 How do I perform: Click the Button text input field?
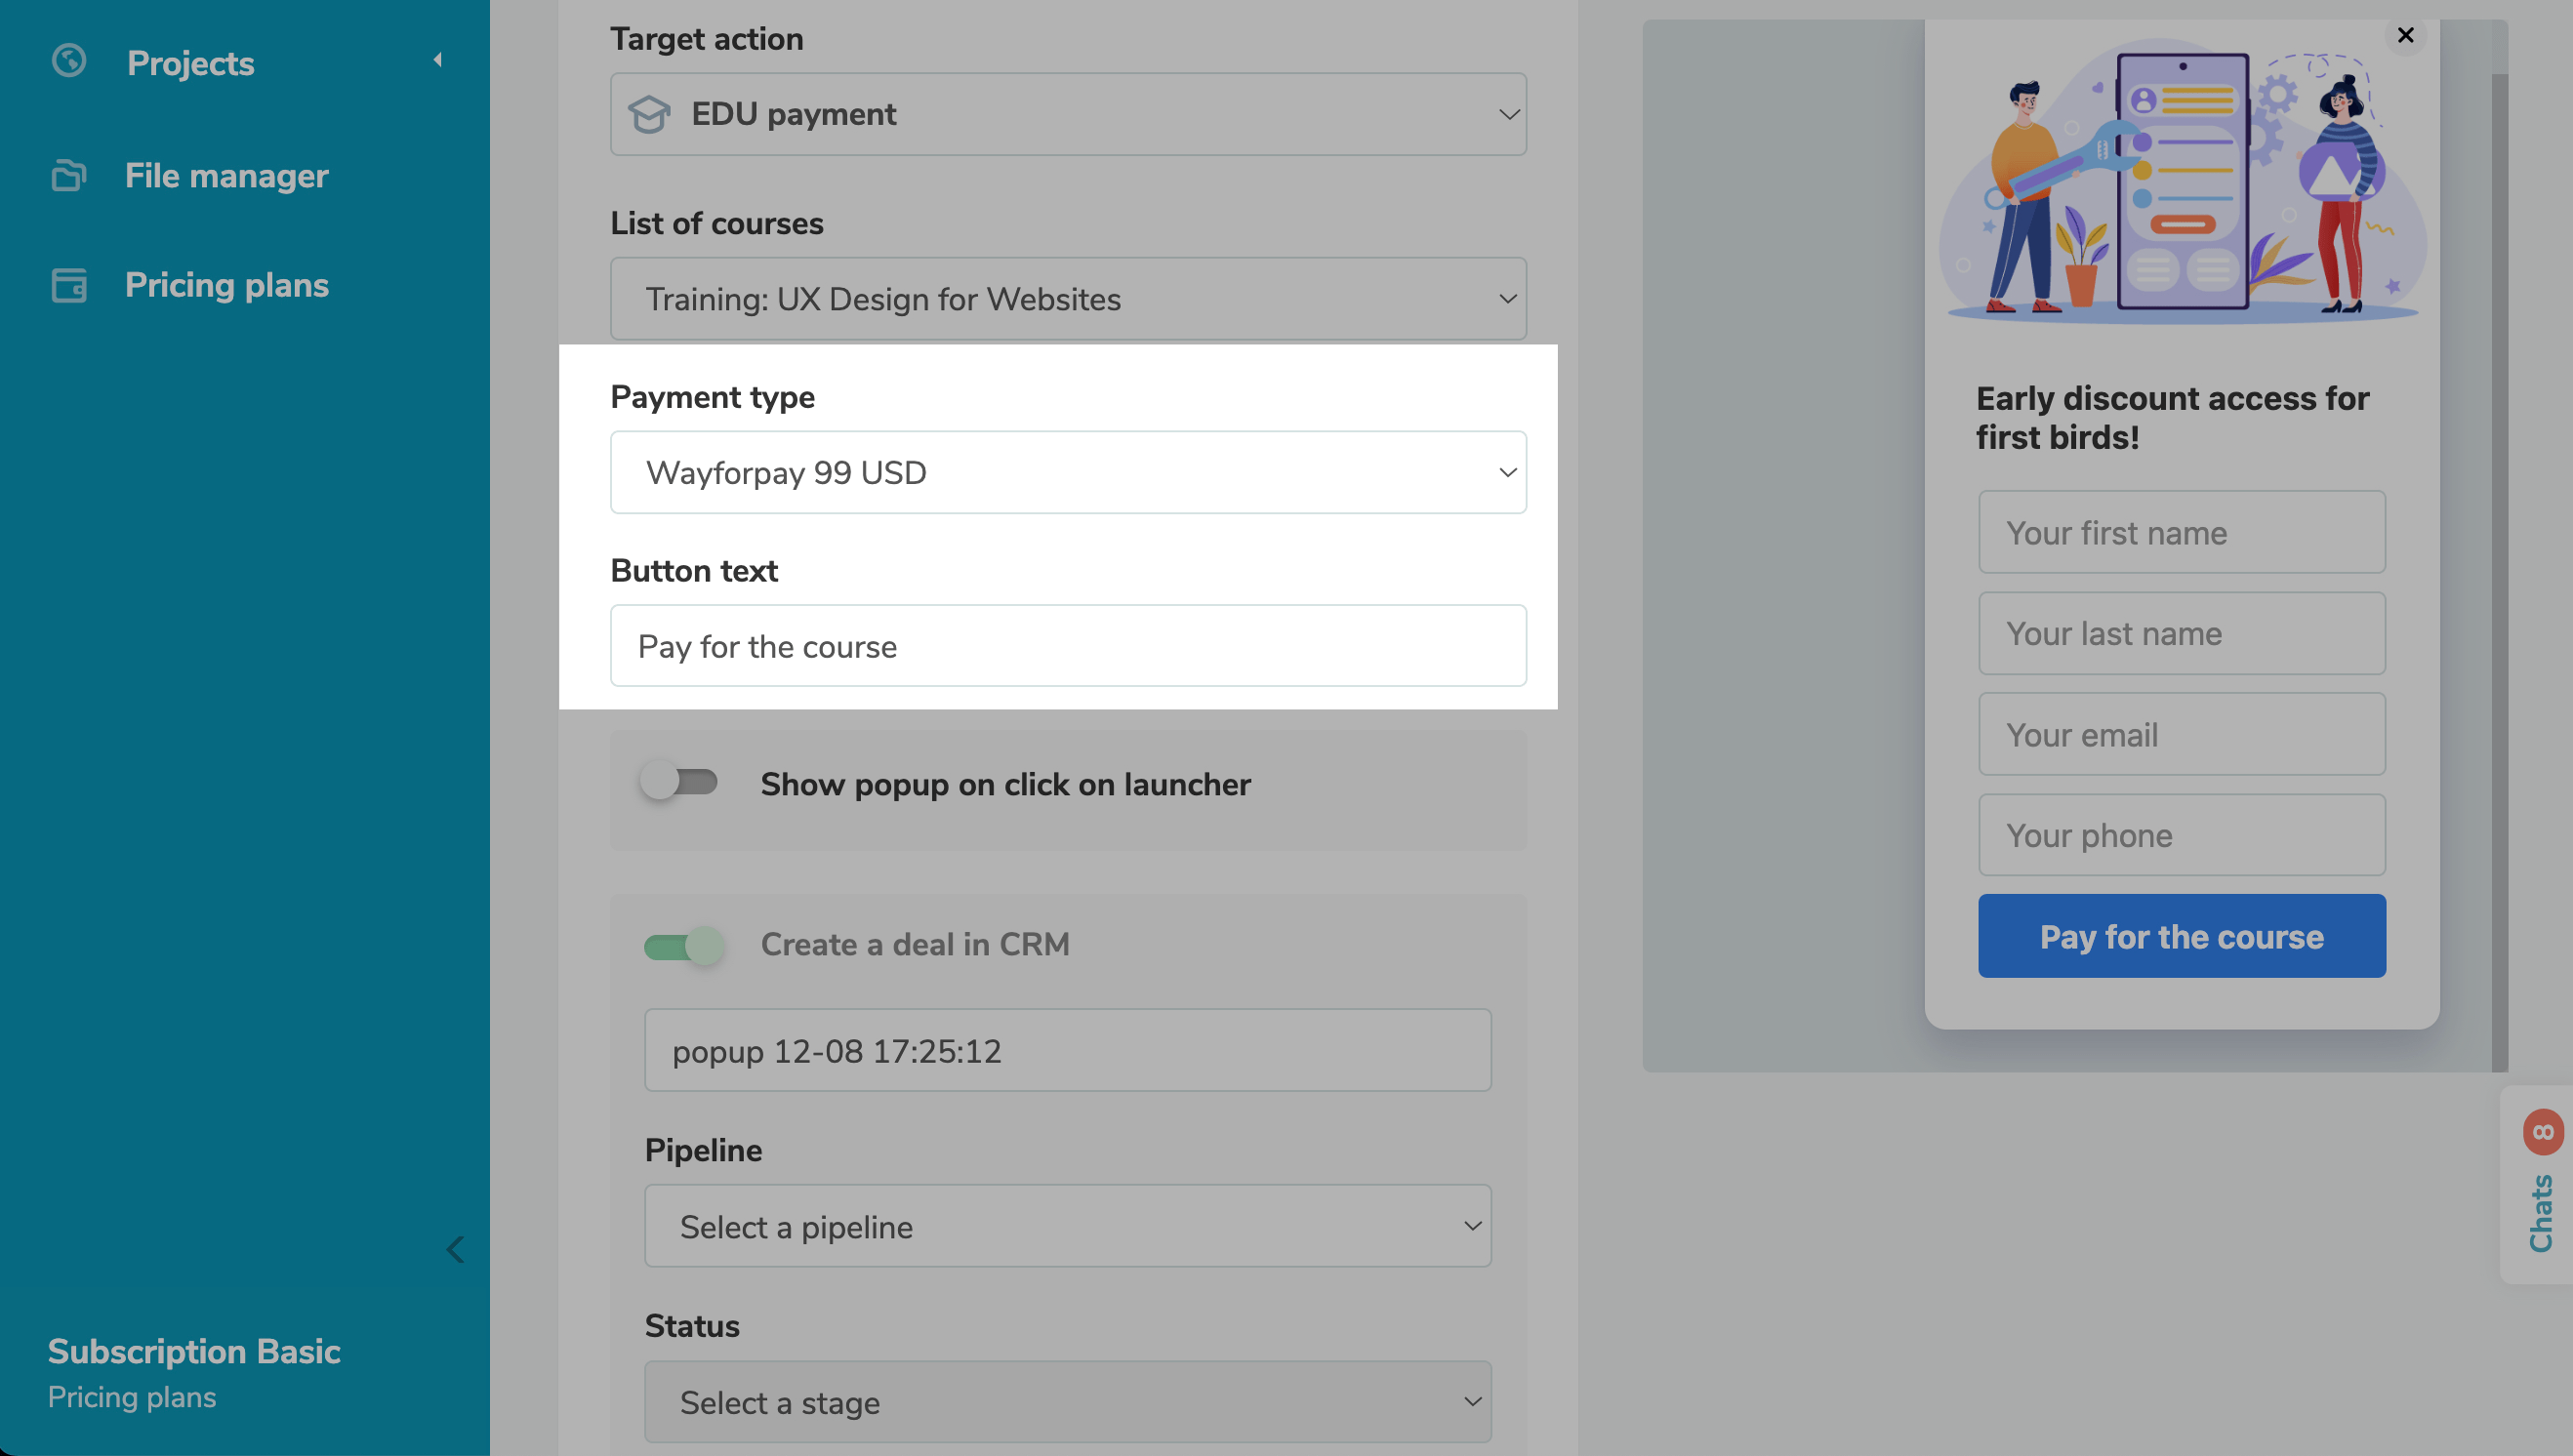point(1067,646)
